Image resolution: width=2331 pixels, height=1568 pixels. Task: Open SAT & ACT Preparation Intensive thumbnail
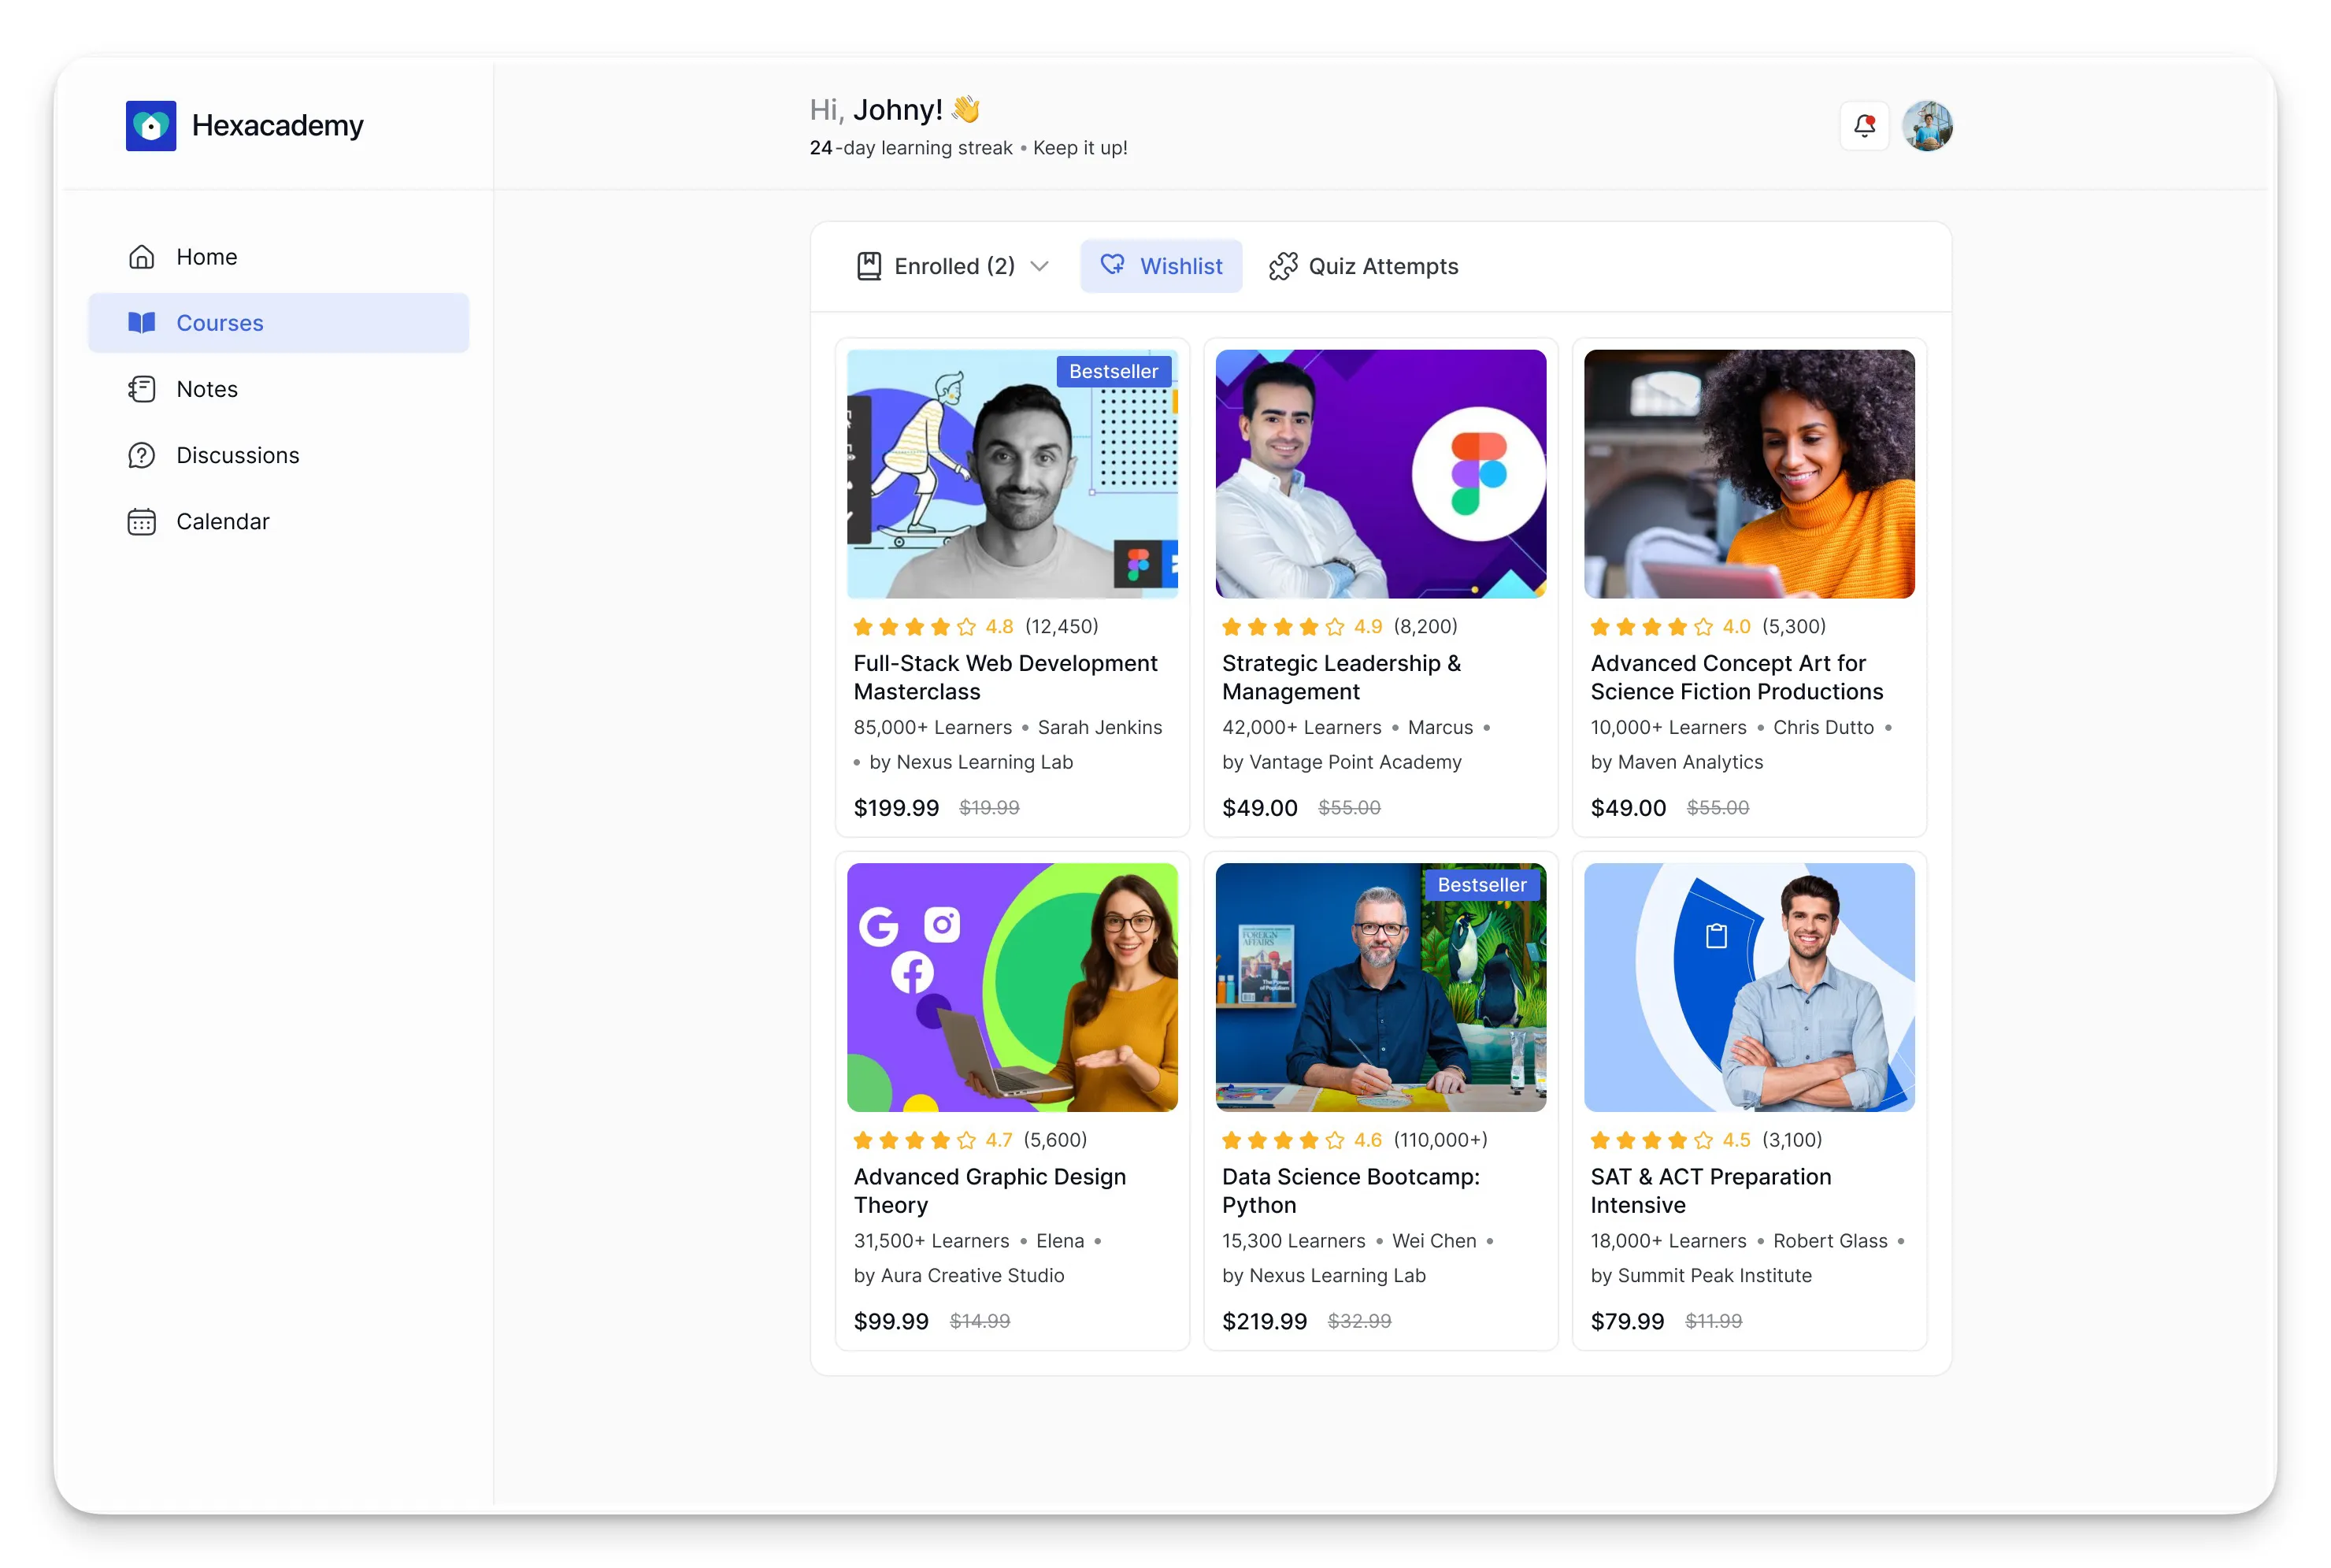coord(1749,988)
